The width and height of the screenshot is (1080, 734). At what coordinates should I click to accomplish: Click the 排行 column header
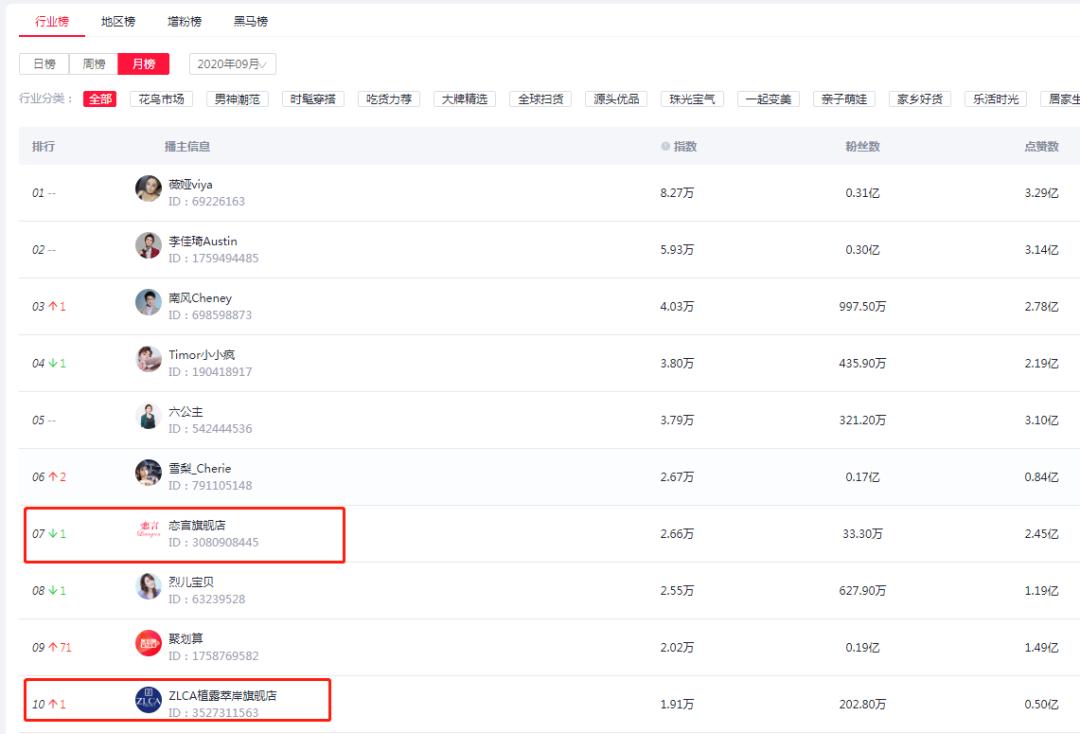tap(43, 146)
